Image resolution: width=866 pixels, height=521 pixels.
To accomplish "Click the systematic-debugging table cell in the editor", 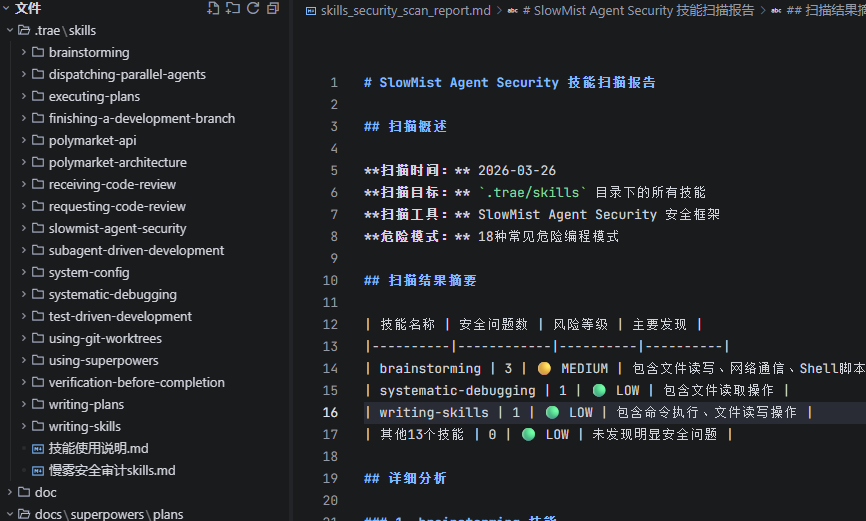I will [457, 391].
